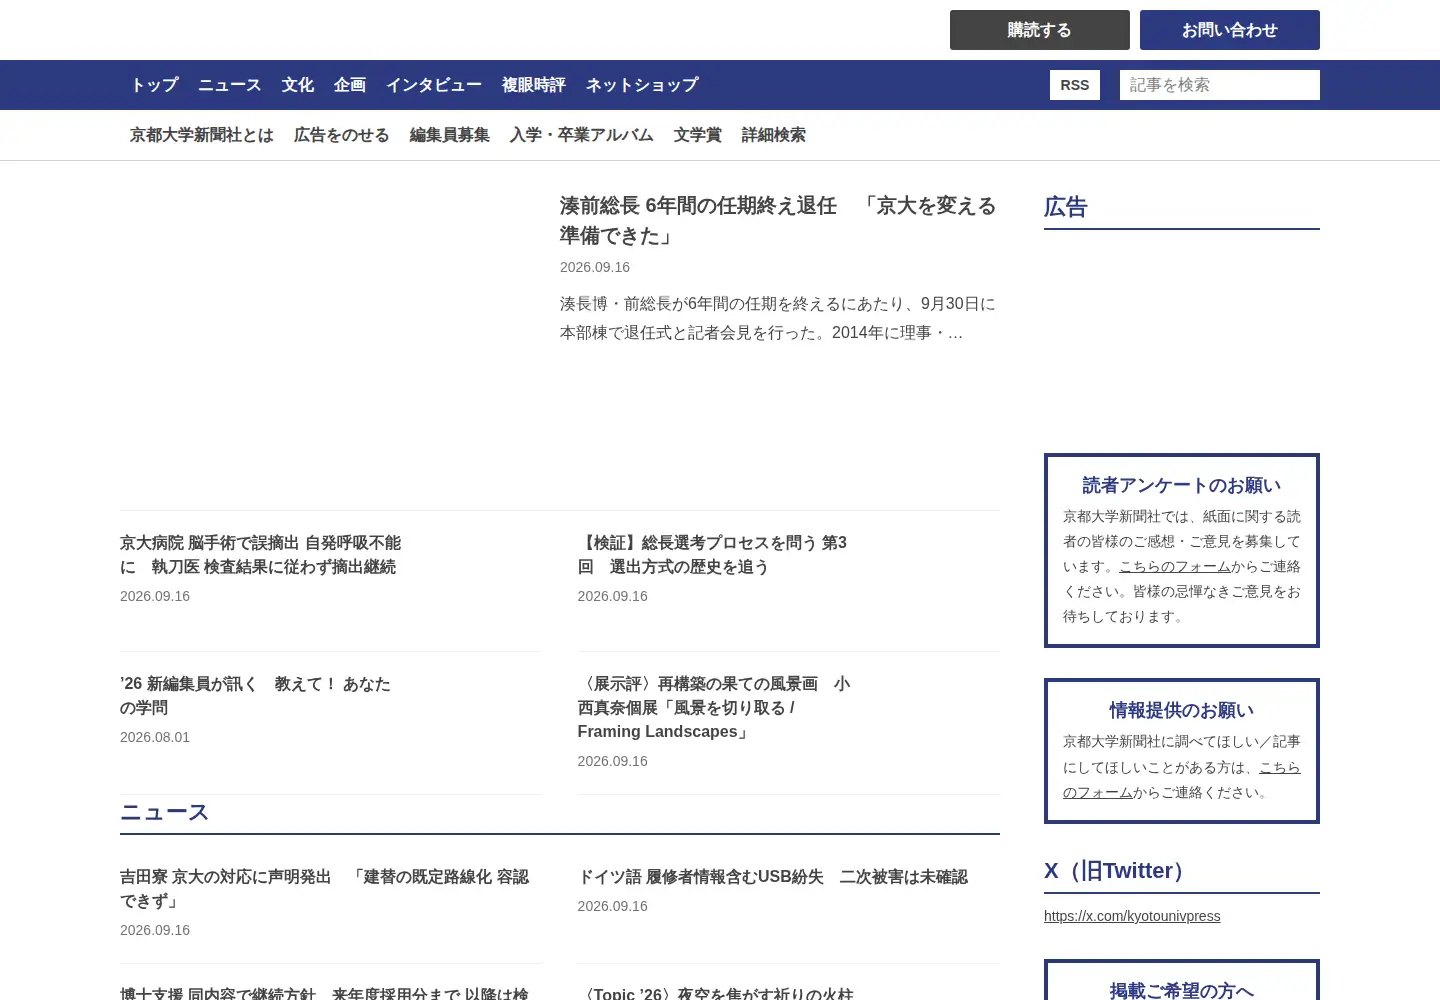Viewport: 1440px width, 1000px height.
Task: Open article 博士支援 同内容で継続方針
Action: pos(324,992)
